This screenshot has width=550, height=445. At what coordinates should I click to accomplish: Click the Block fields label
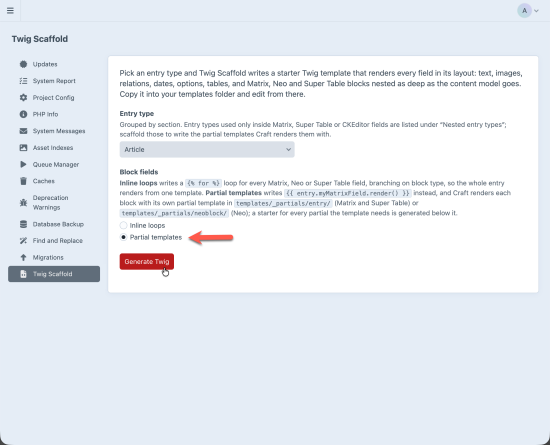pos(139,172)
